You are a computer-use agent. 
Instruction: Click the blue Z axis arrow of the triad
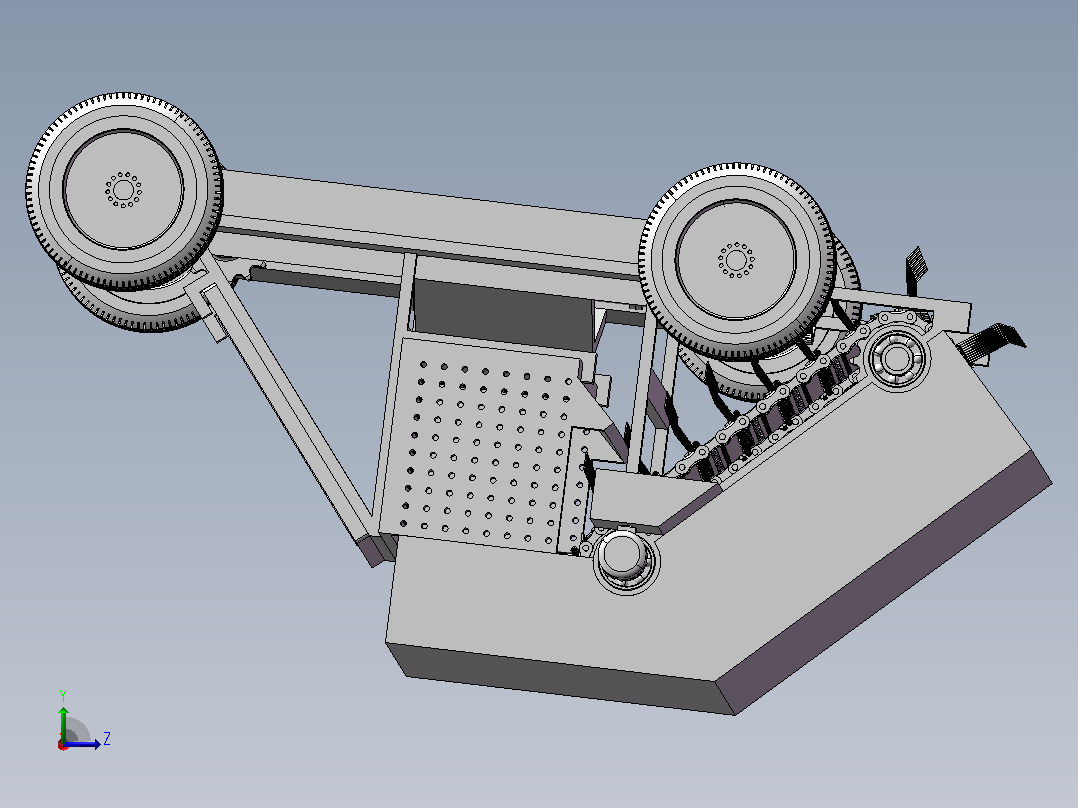point(84,744)
